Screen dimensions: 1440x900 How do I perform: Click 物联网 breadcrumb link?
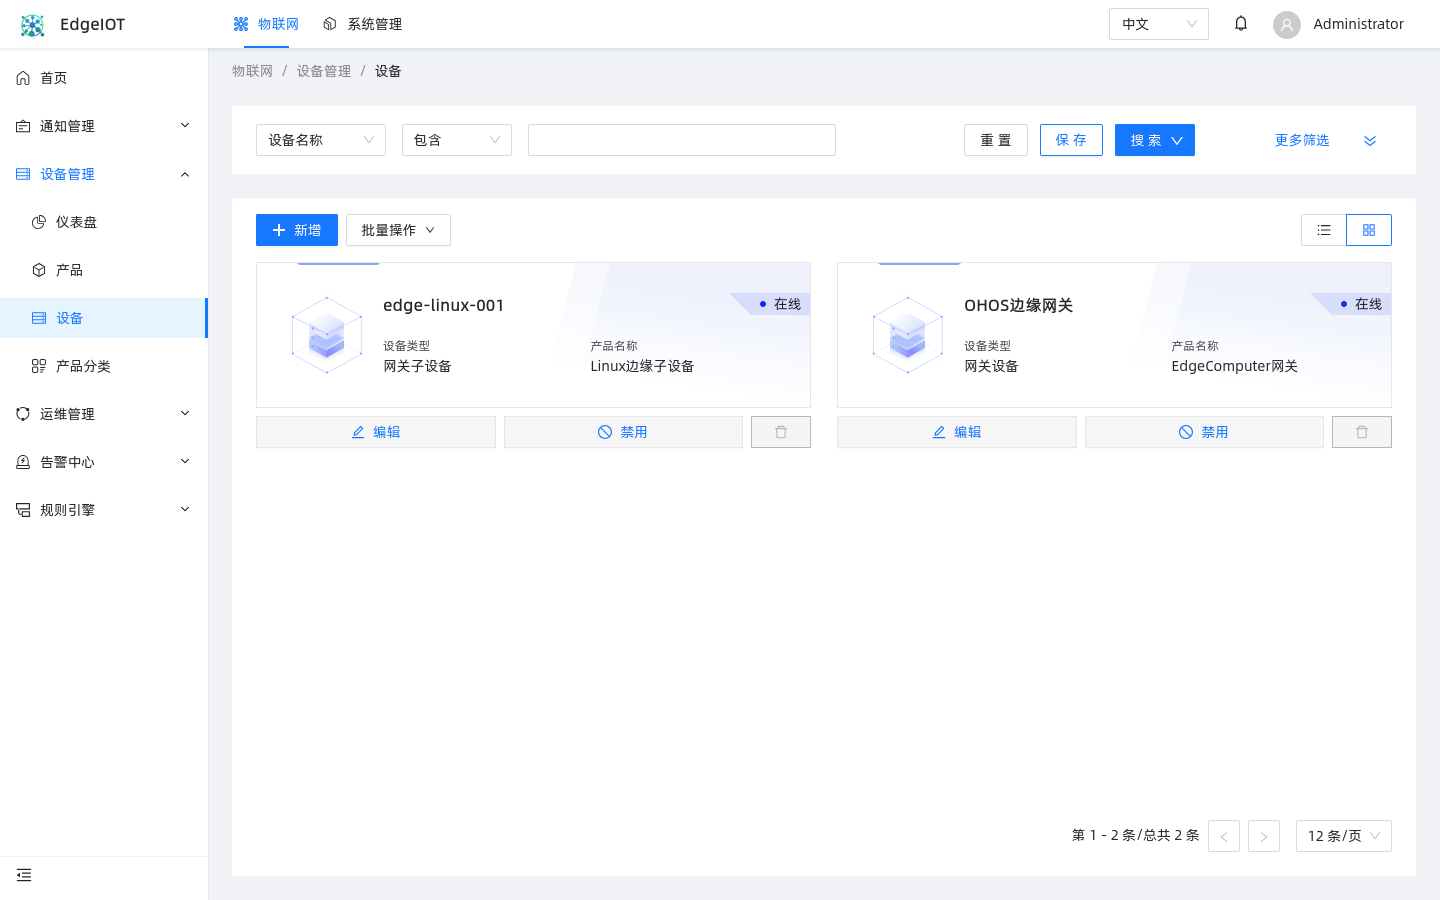252,71
